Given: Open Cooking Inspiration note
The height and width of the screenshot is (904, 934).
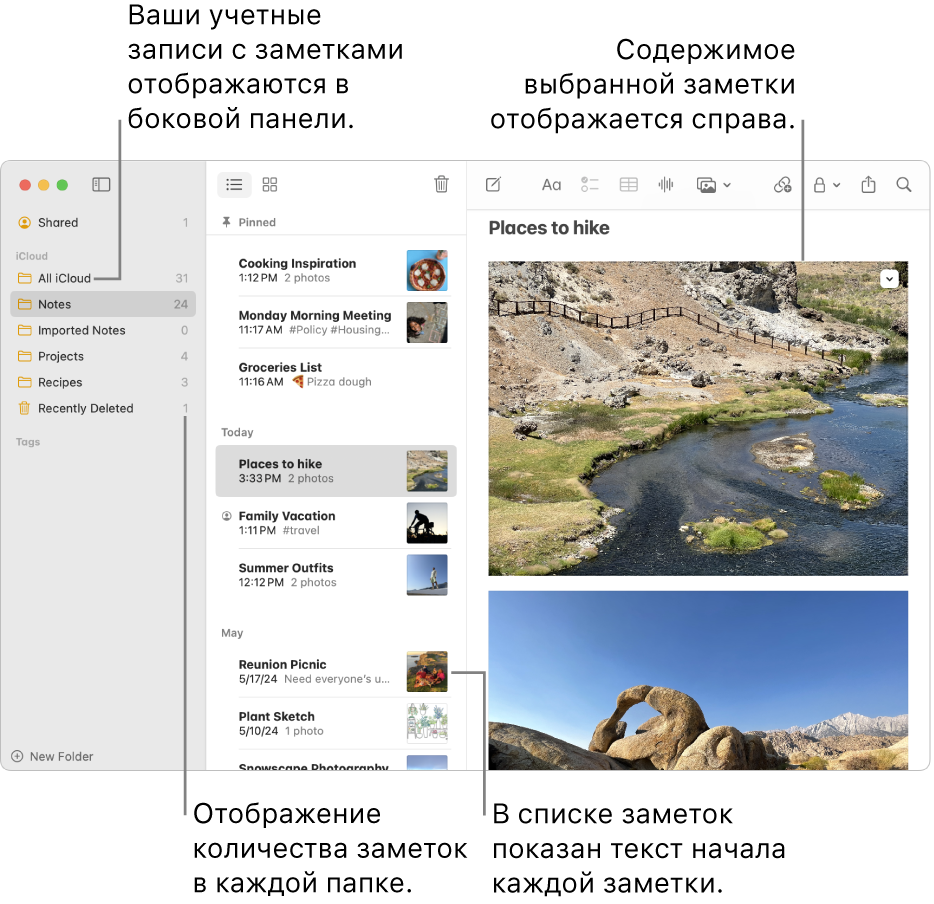Looking at the screenshot, I should [336, 270].
